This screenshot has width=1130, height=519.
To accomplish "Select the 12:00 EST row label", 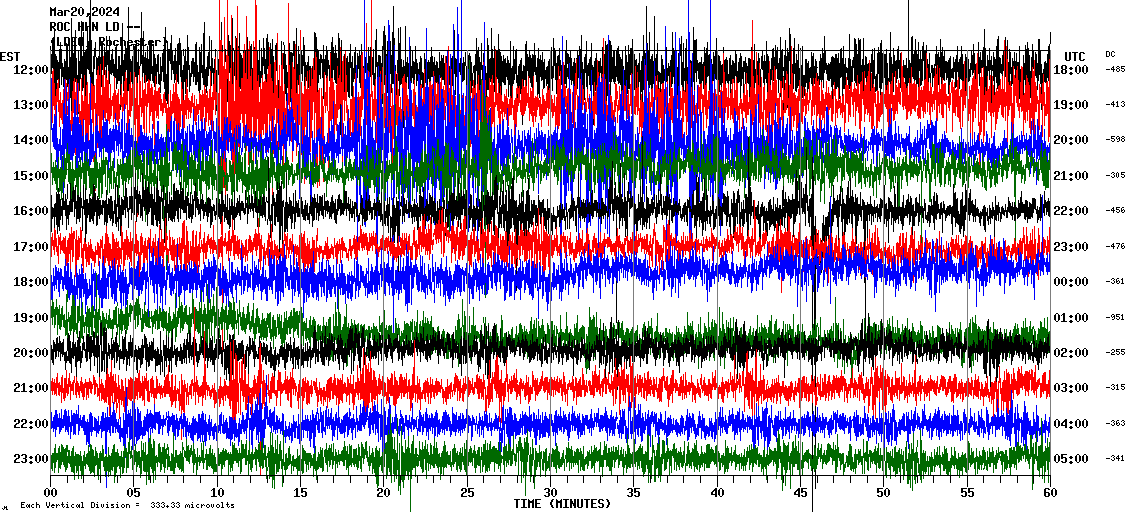I will click(31, 70).
